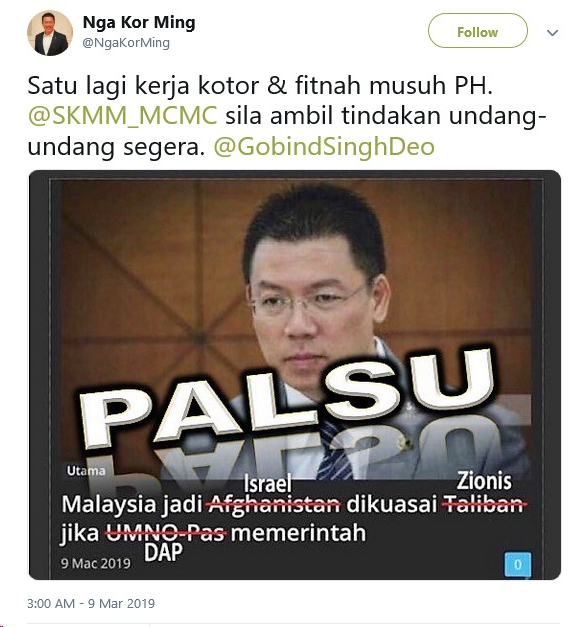
Task: Open the @GobindSinghDeo mention
Action: [x=324, y=147]
